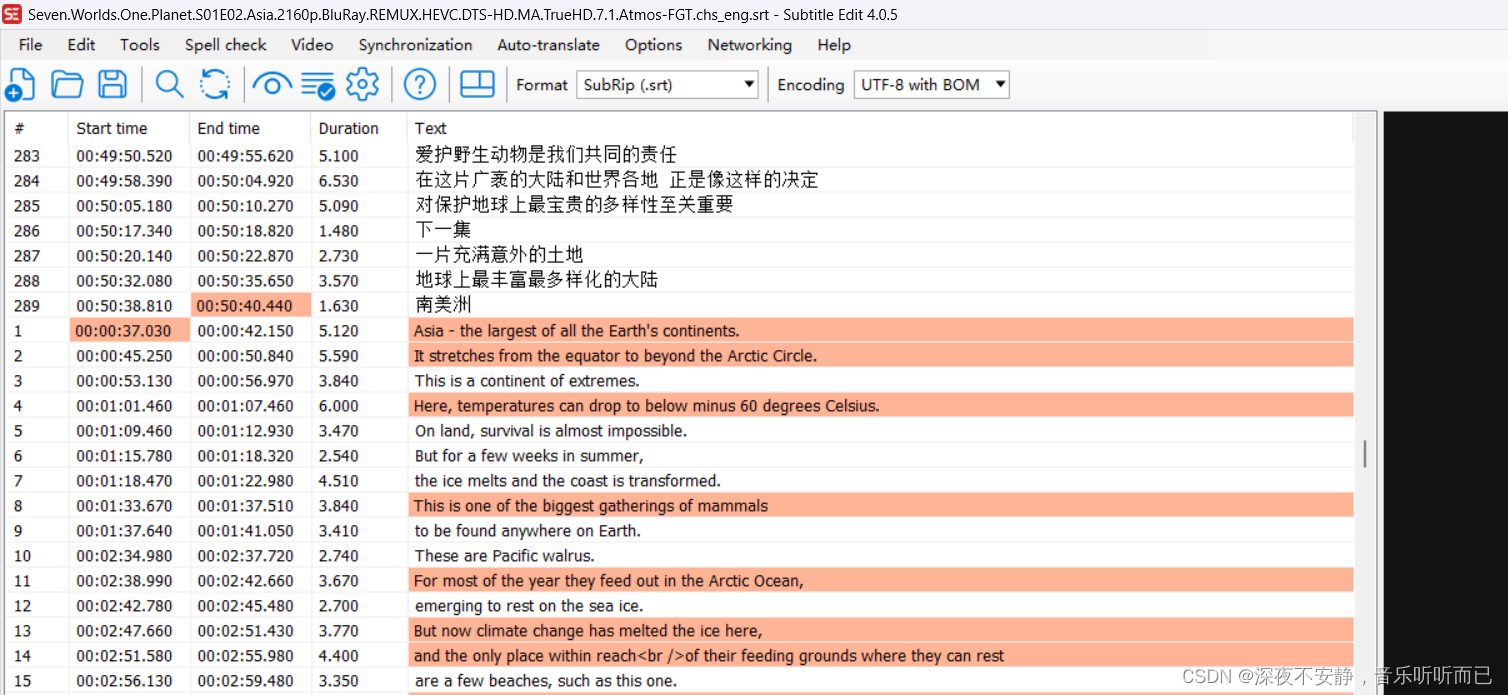This screenshot has width=1508, height=695.
Task: Select line "These are Pacific walrus."
Action: click(881, 556)
